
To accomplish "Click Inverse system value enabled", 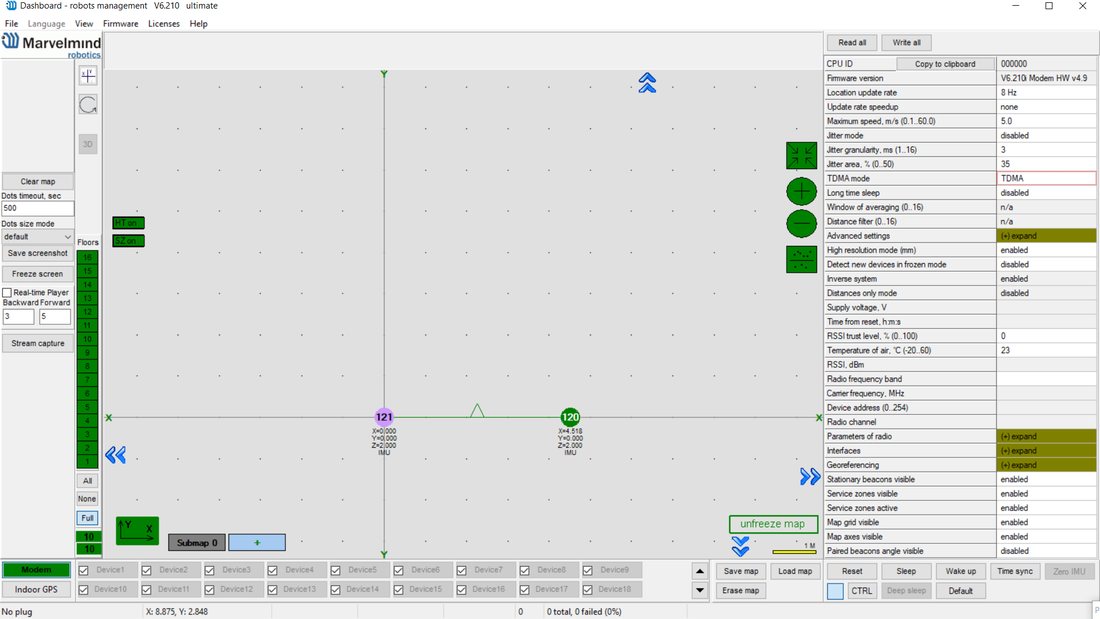I will coord(1047,279).
